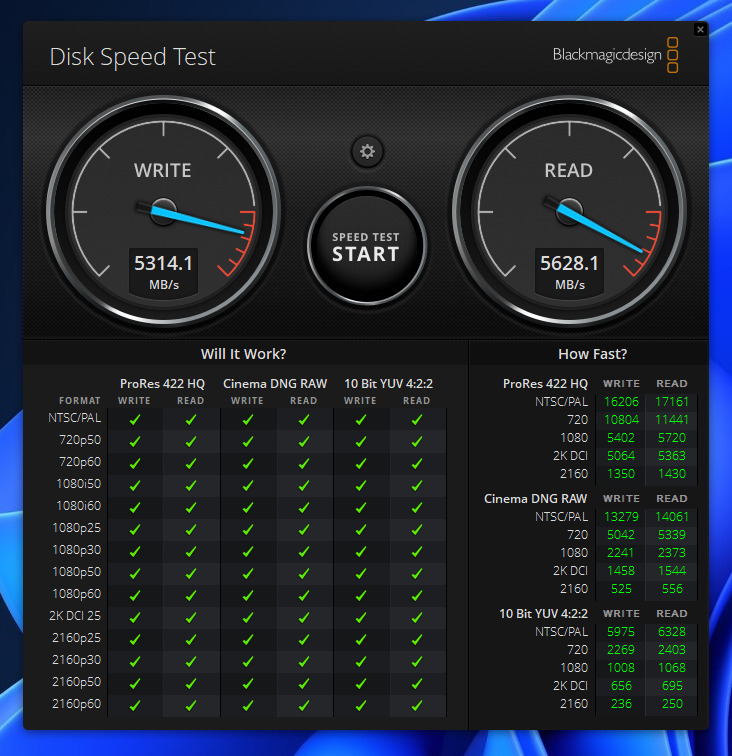Click 10 Bit YUV read checkmark for 720p50
This screenshot has height=756, width=732.
(417, 441)
